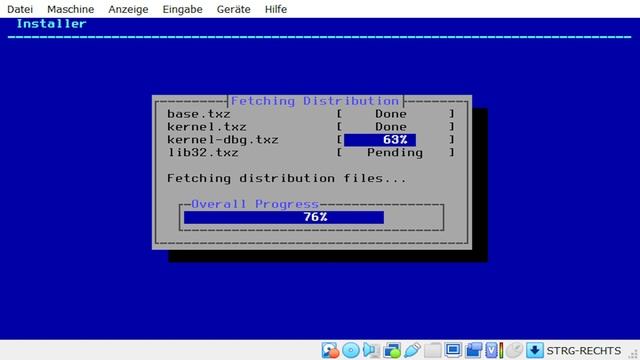Viewport: 640px width, 360px height.
Task: Click the window resize grip
Action: (633, 355)
